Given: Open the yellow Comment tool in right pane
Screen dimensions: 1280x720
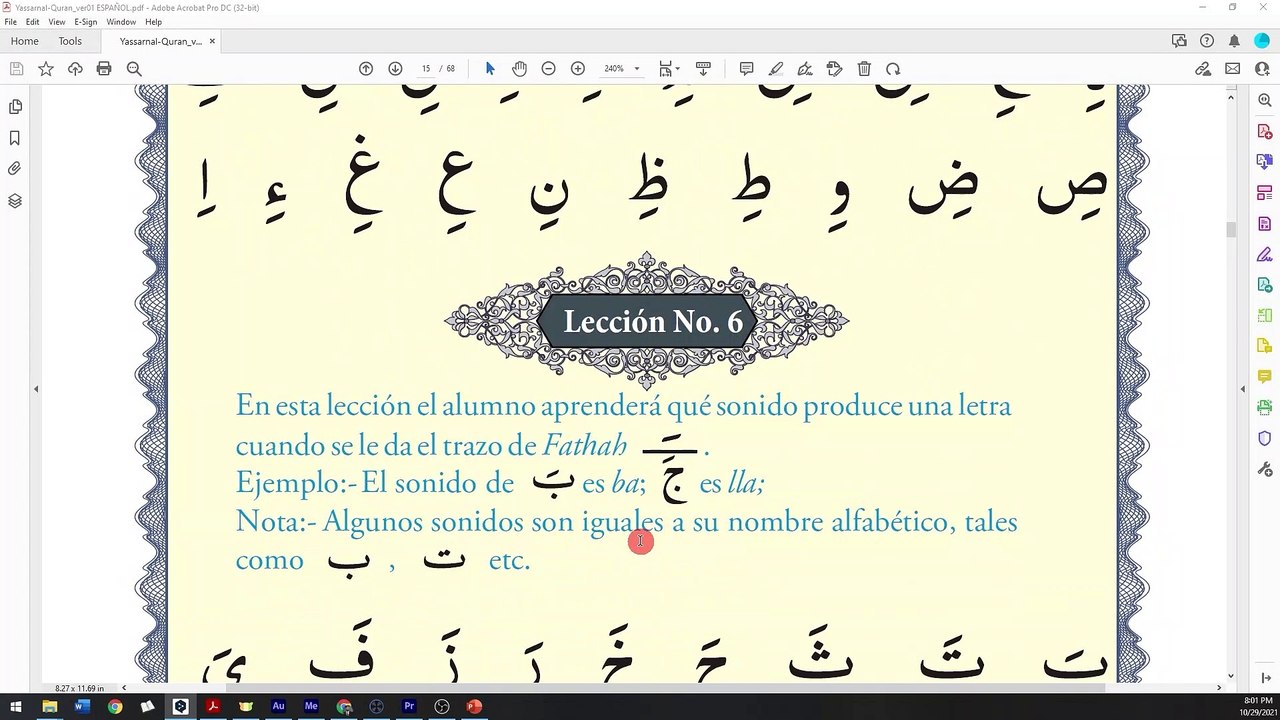Looking at the screenshot, I should tap(1265, 377).
